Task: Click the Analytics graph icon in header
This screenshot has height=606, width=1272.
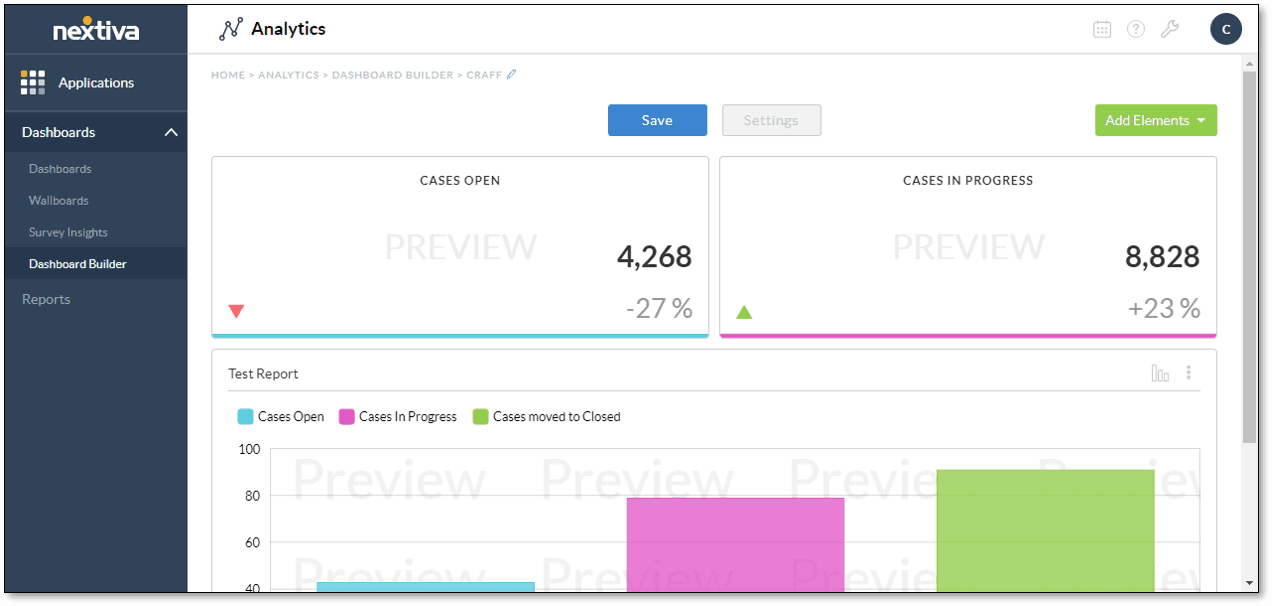Action: click(230, 29)
